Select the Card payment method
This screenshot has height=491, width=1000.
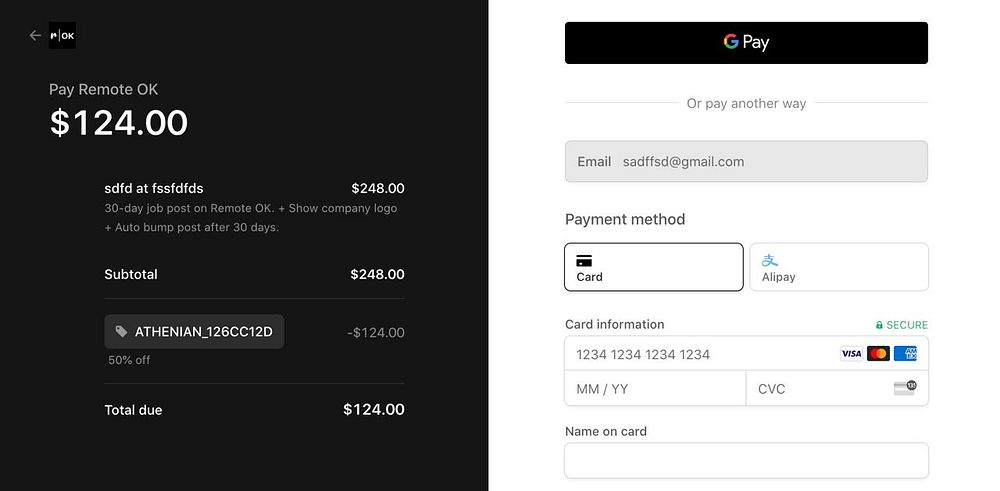(653, 267)
